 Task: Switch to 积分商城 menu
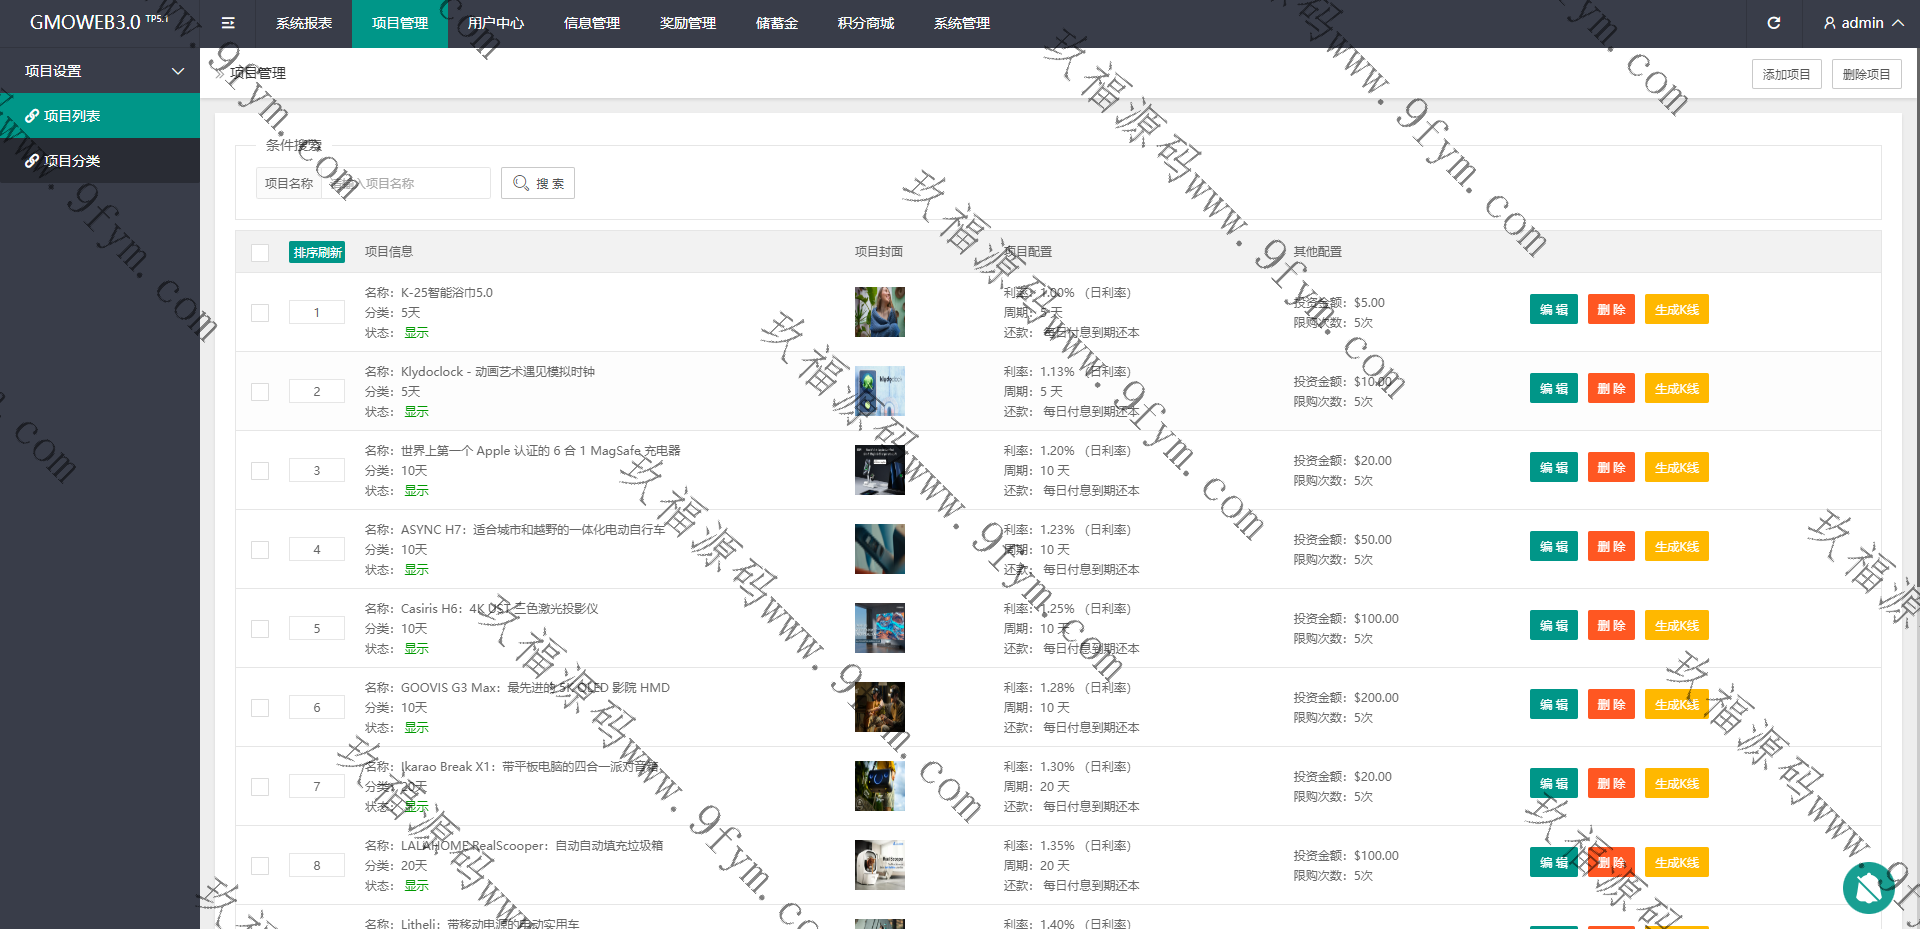tap(865, 23)
